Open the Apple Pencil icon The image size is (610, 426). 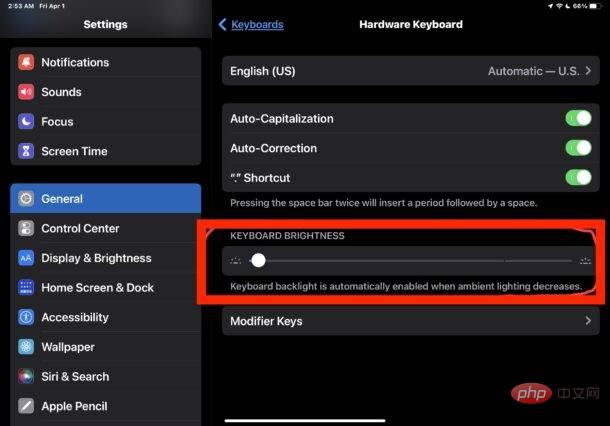coord(26,406)
